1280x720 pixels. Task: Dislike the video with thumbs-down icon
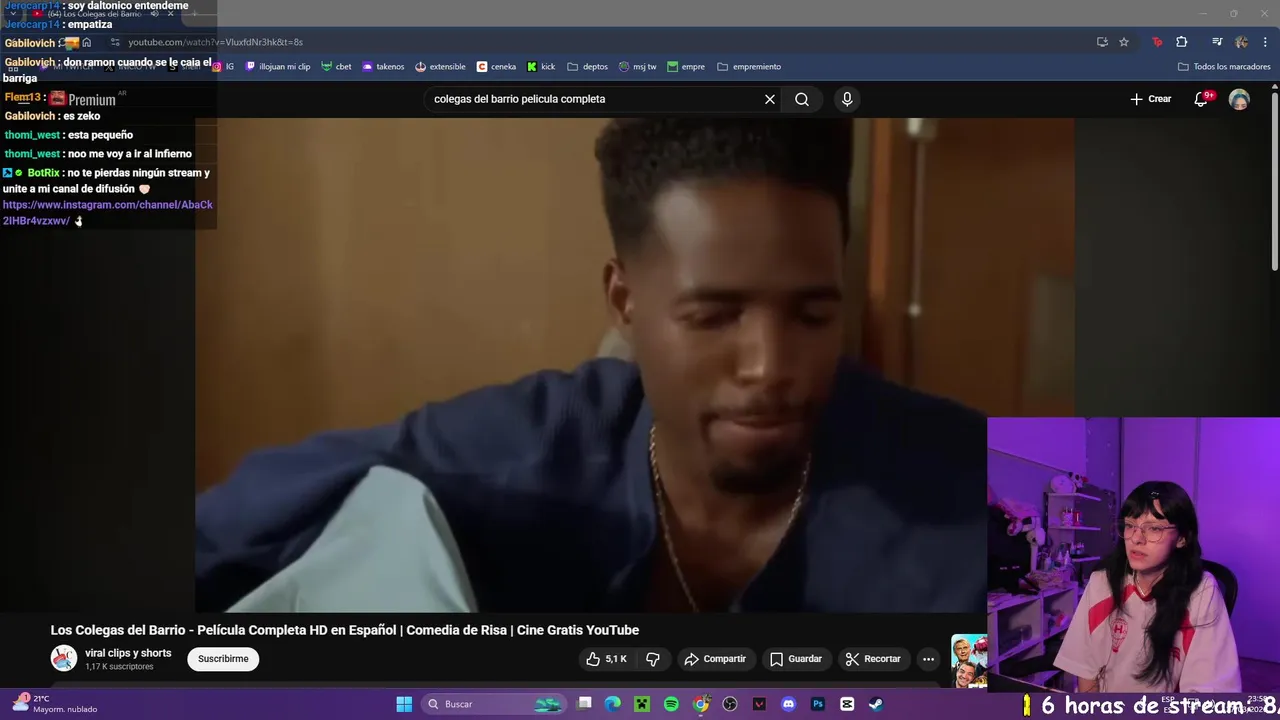point(653,659)
